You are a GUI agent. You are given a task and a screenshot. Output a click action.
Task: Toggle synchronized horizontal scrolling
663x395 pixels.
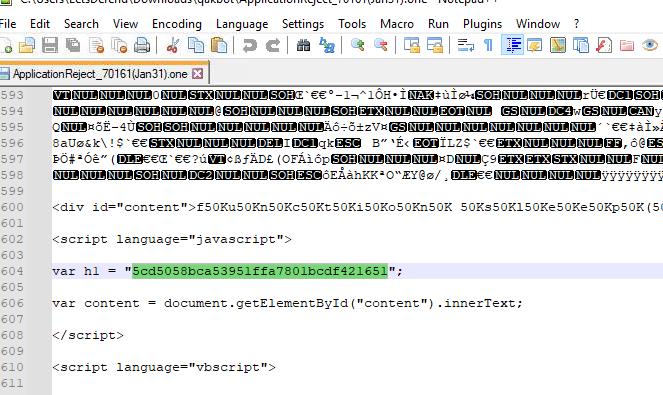435,45
